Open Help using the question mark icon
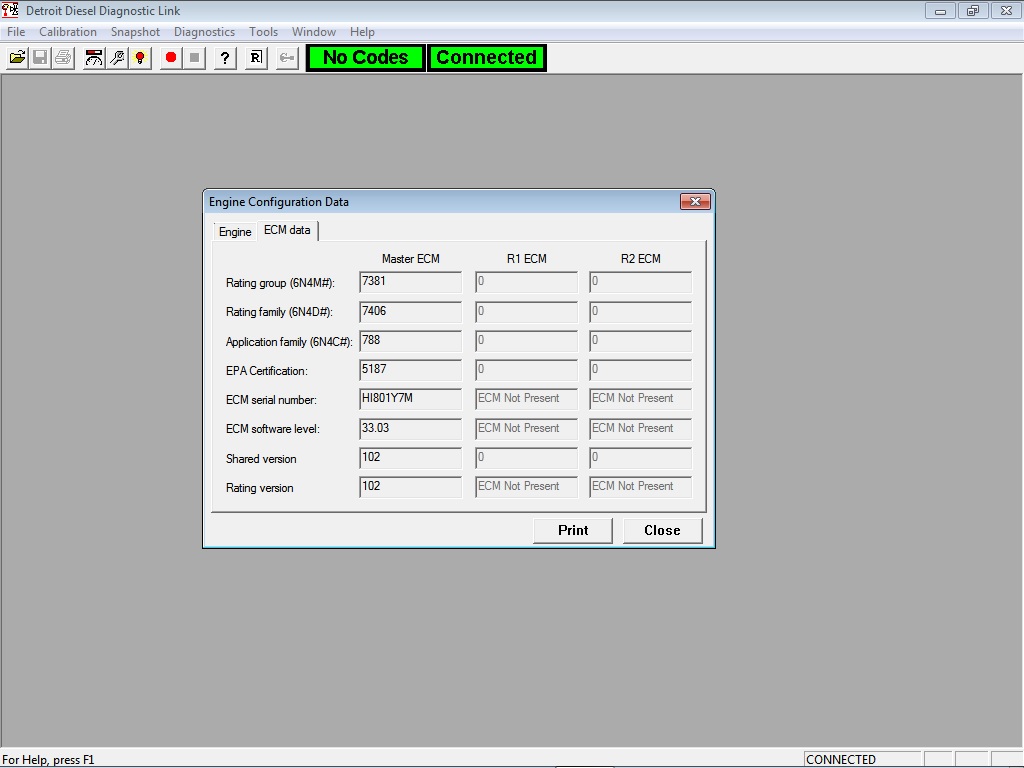 [x=224, y=57]
